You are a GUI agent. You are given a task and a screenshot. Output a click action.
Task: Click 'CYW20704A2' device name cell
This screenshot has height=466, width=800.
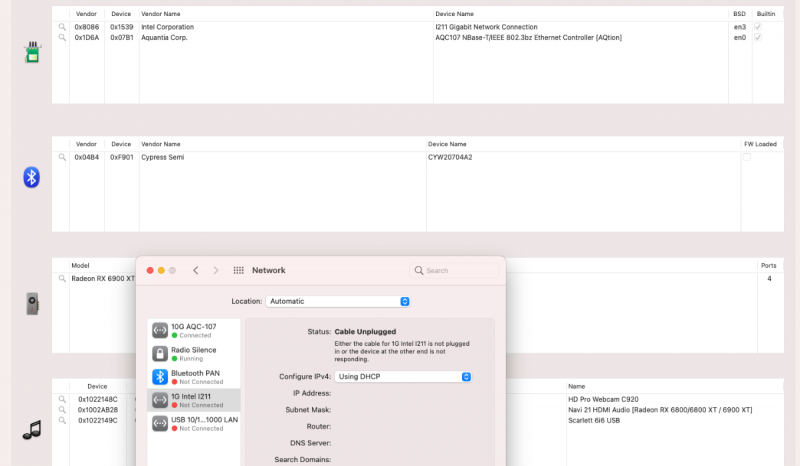click(x=450, y=158)
